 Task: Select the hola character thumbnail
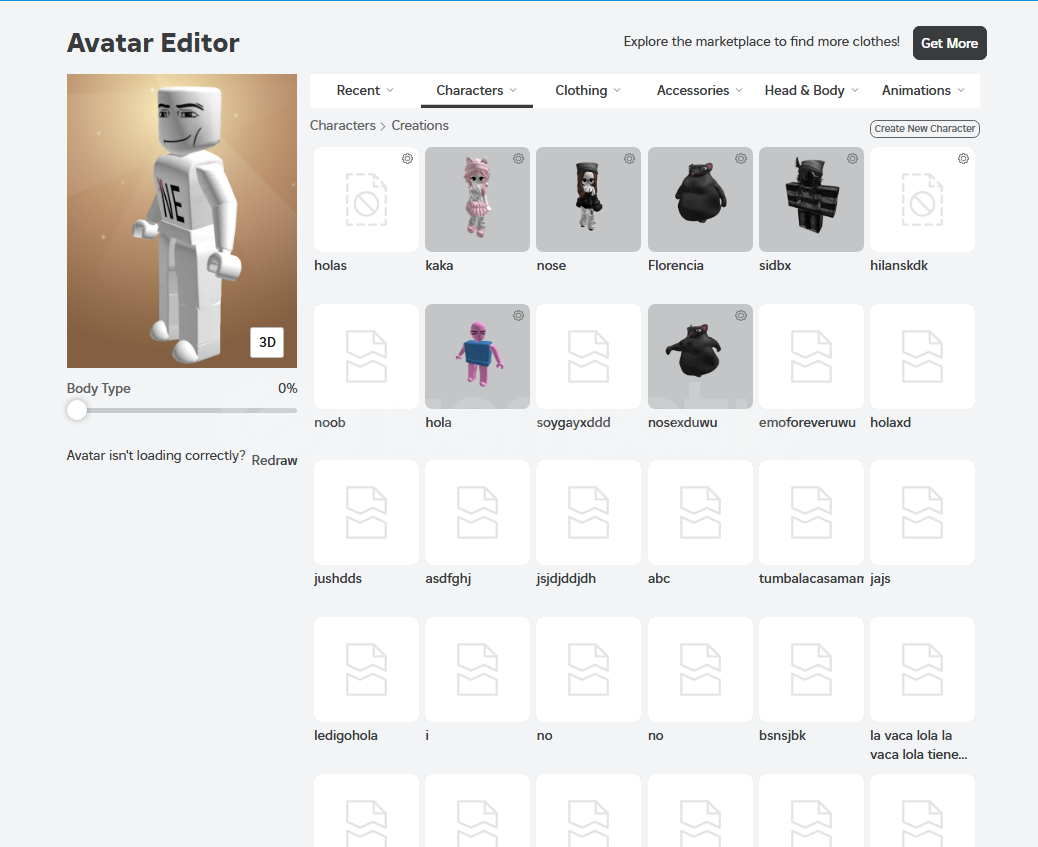(477, 356)
